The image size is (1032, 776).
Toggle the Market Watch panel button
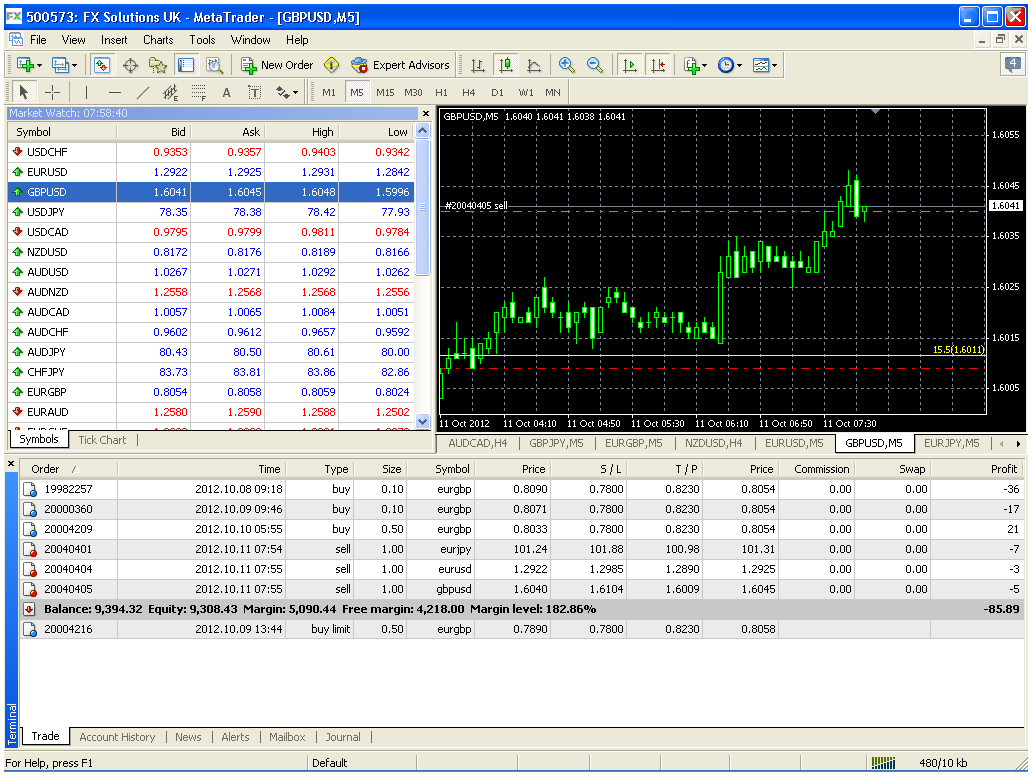(x=102, y=65)
